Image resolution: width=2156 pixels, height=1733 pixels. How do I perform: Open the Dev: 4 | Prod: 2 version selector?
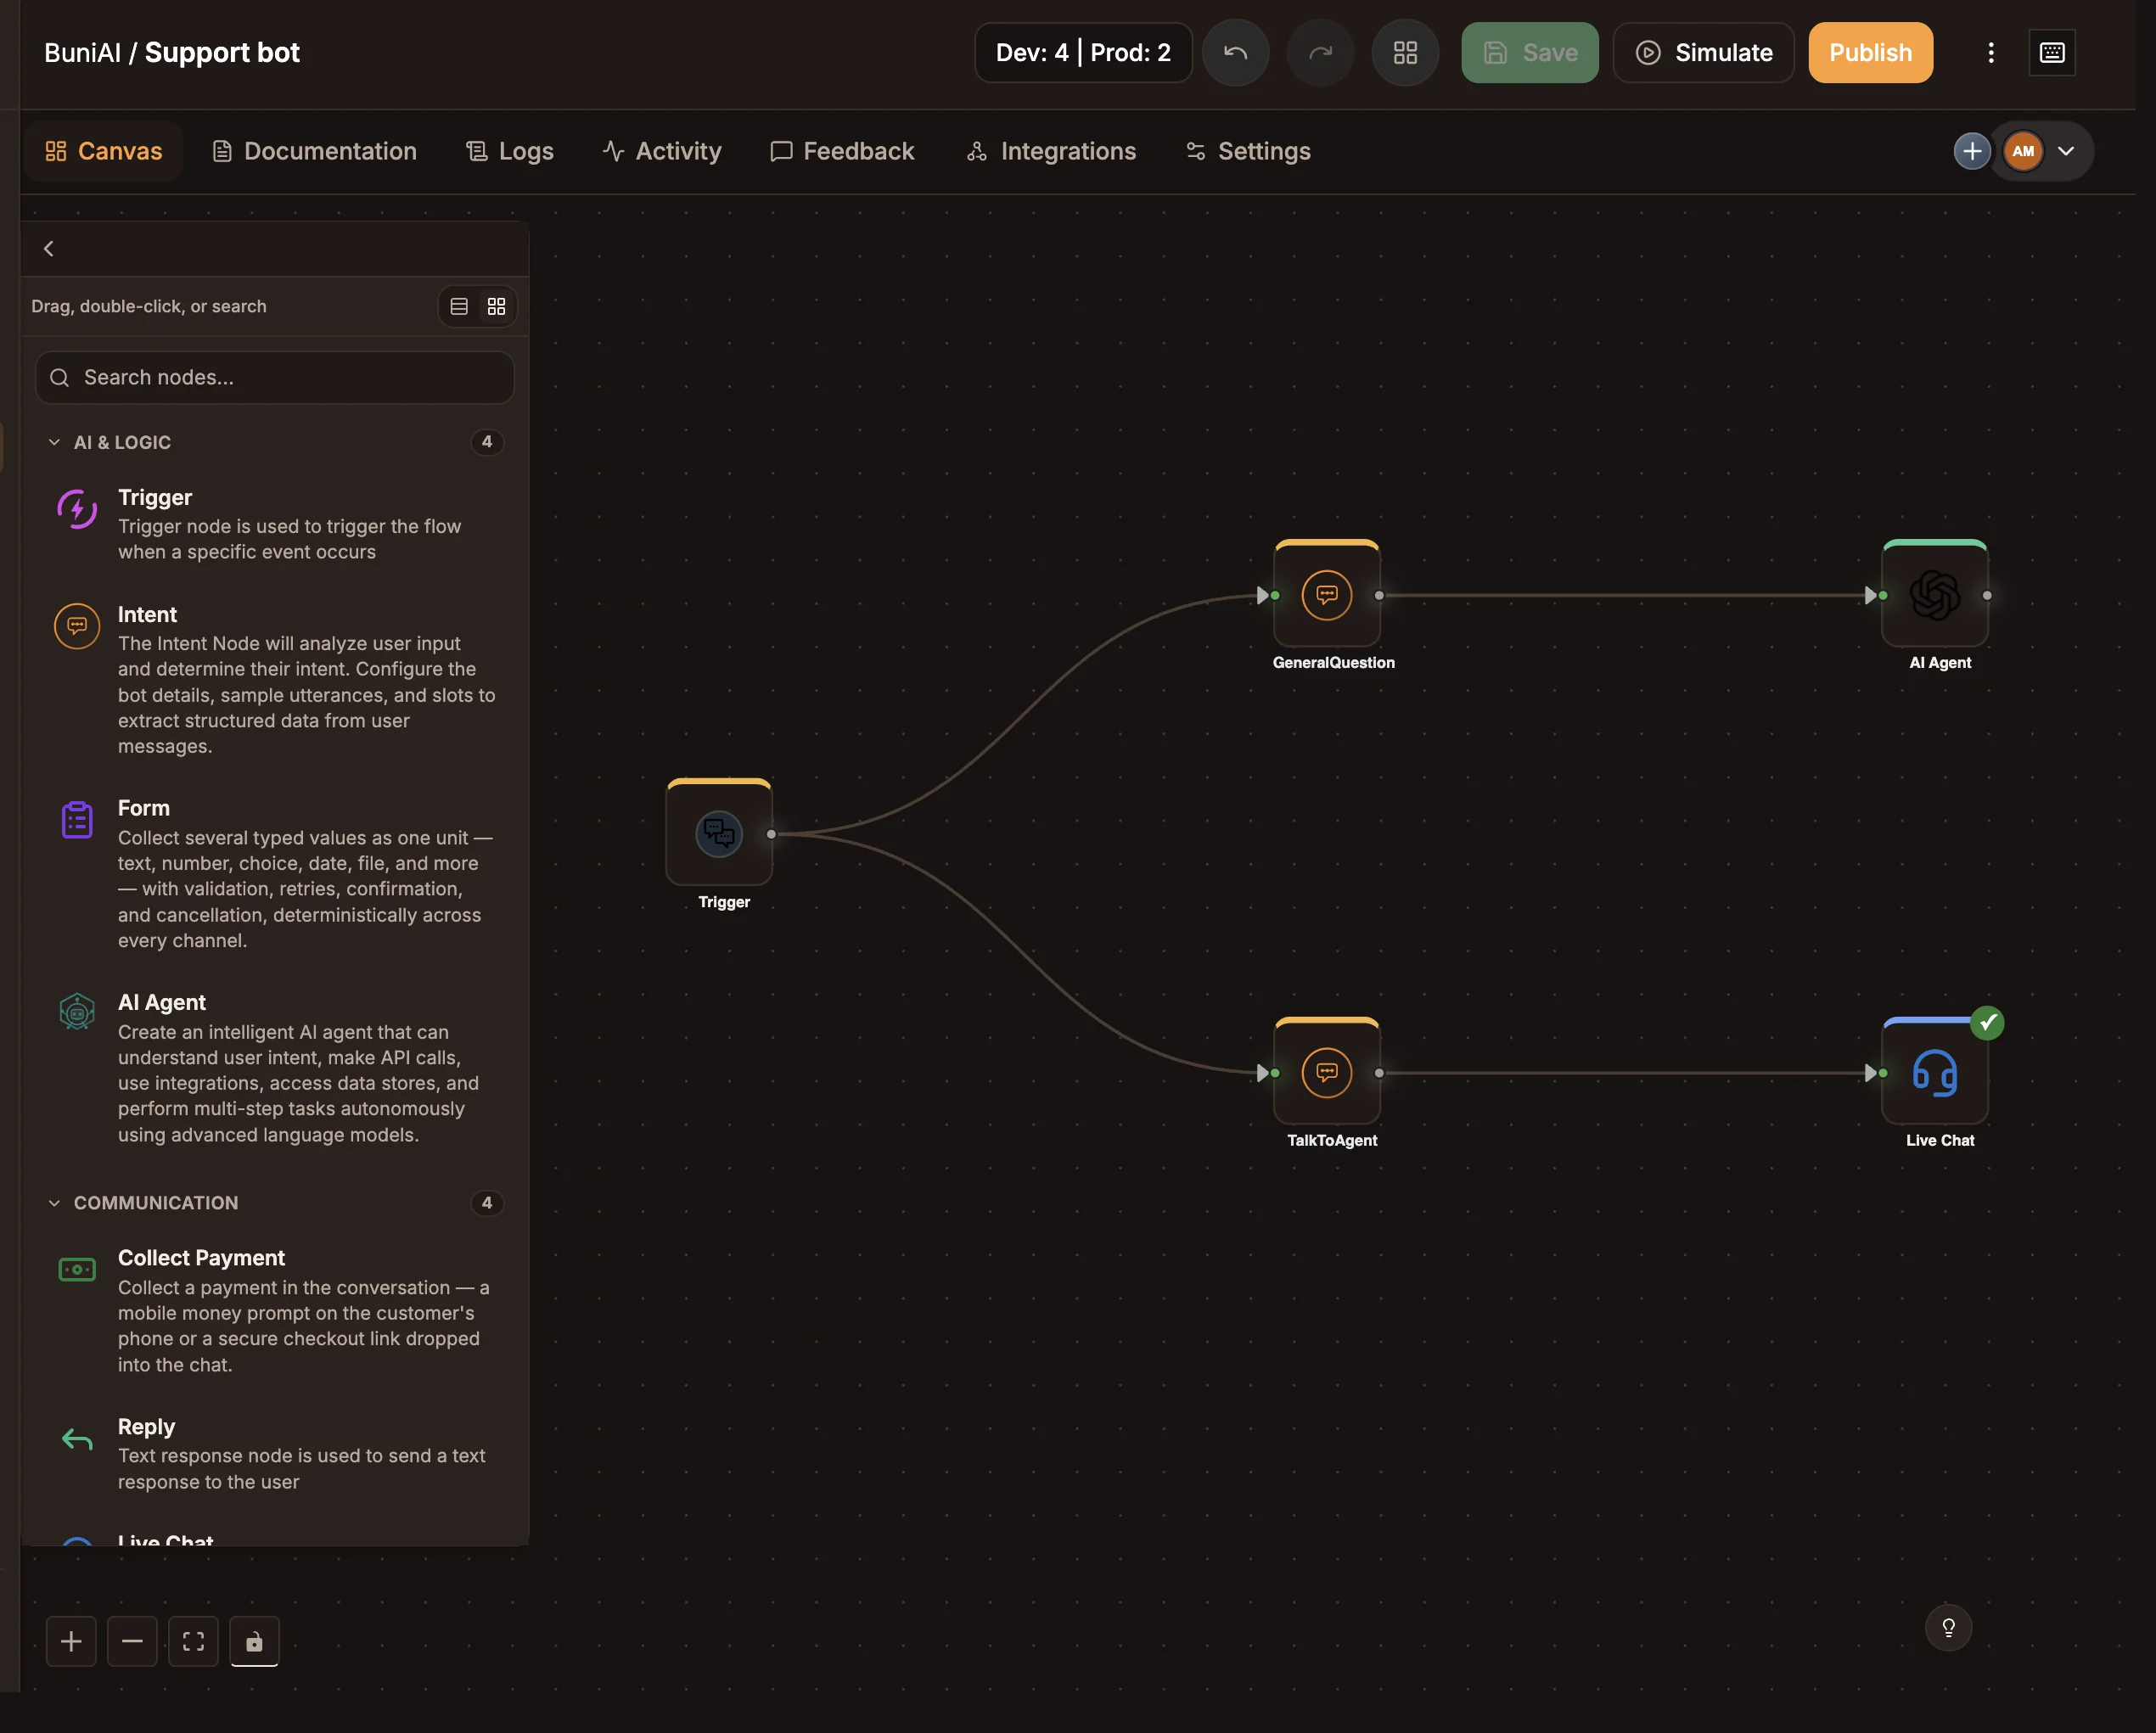[x=1083, y=53]
